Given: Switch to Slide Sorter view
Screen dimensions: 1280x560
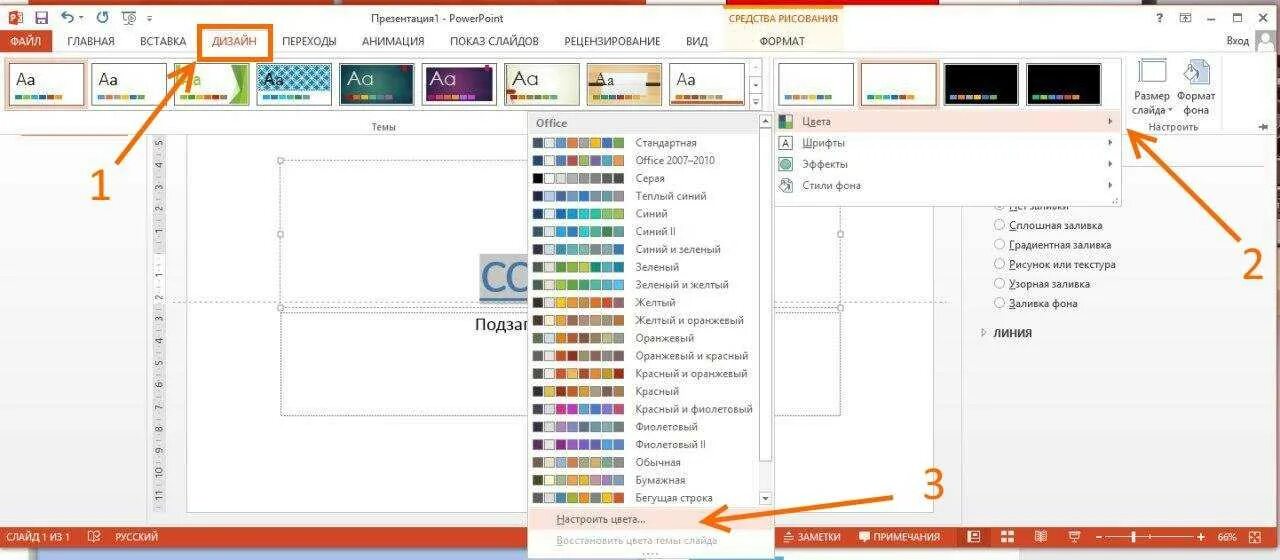Looking at the screenshot, I should point(1007,537).
